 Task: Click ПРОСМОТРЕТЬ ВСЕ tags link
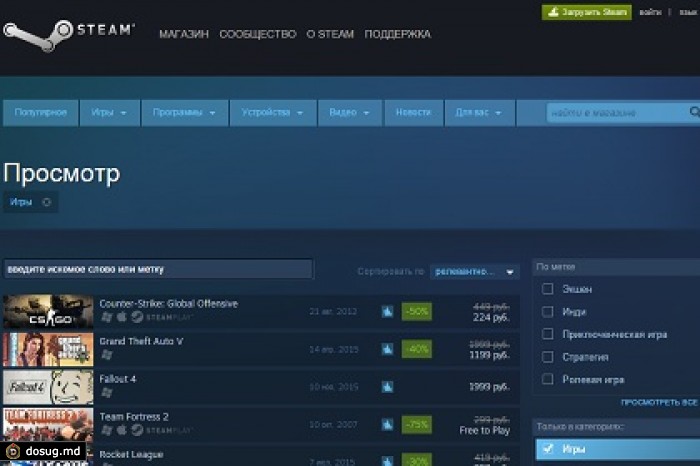pyautogui.click(x=659, y=402)
